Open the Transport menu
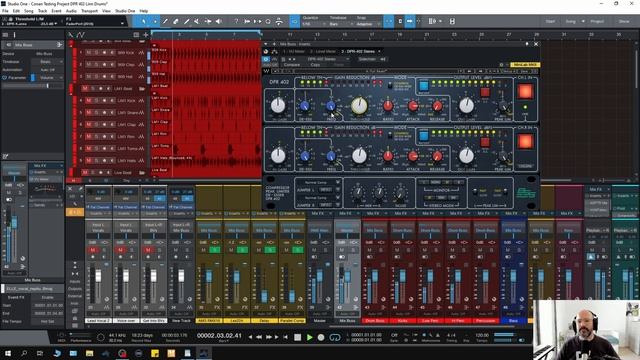The image size is (640, 360). [x=89, y=11]
